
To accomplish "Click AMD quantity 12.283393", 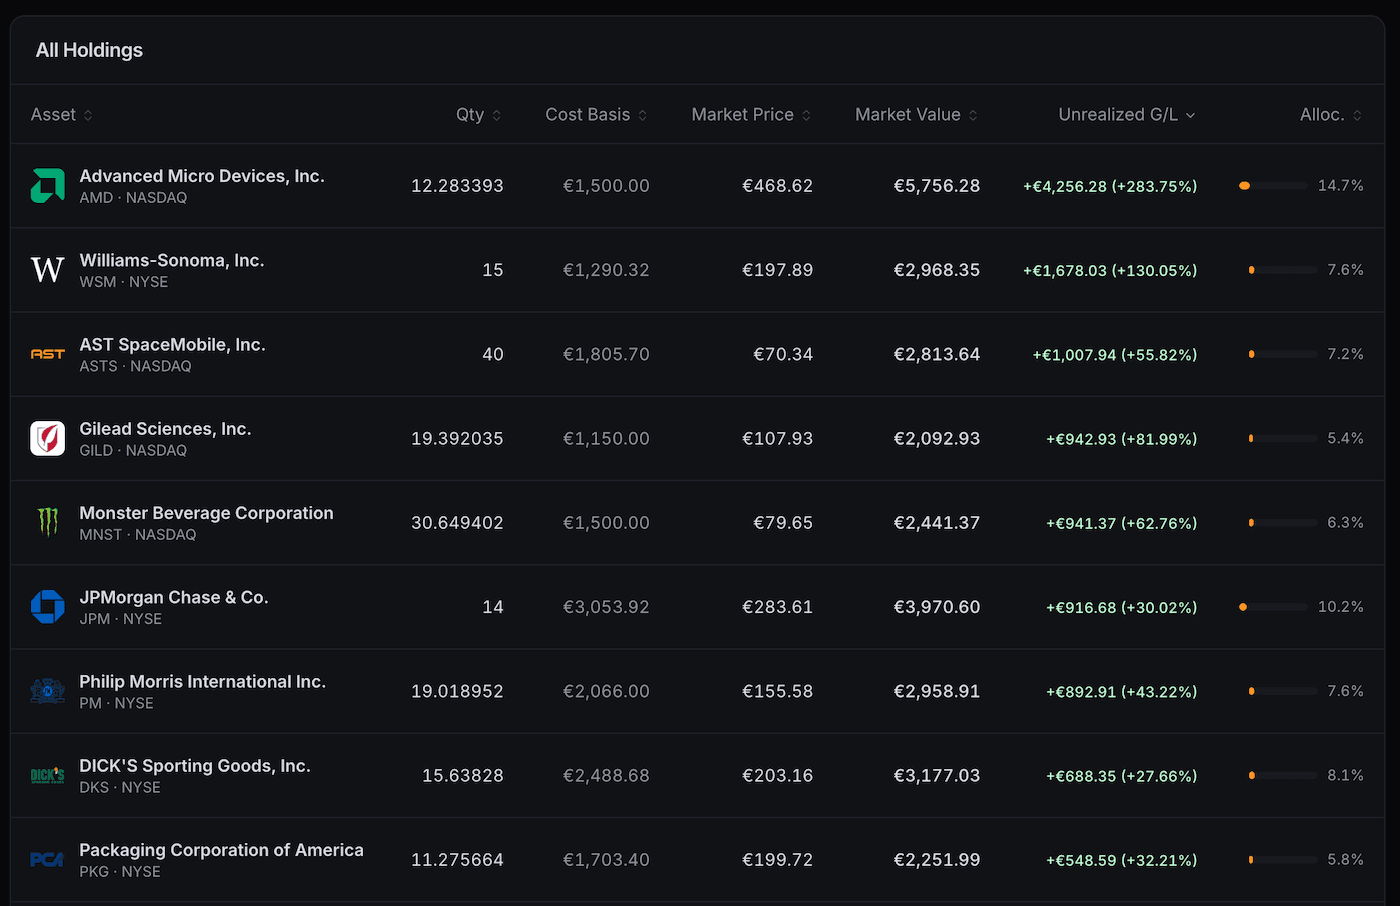I will click(x=457, y=186).
